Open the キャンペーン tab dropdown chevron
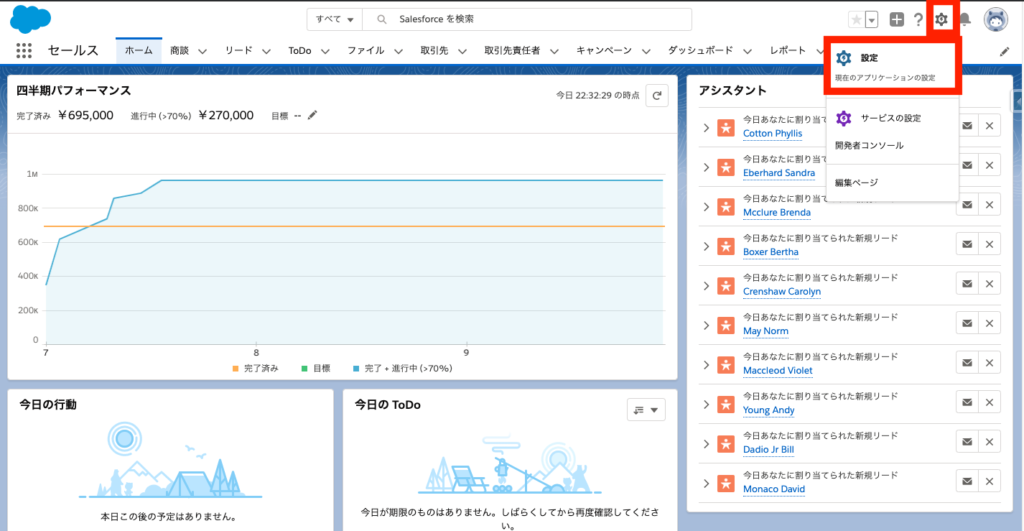Image resolution: width=1024 pixels, height=531 pixels. coord(646,51)
